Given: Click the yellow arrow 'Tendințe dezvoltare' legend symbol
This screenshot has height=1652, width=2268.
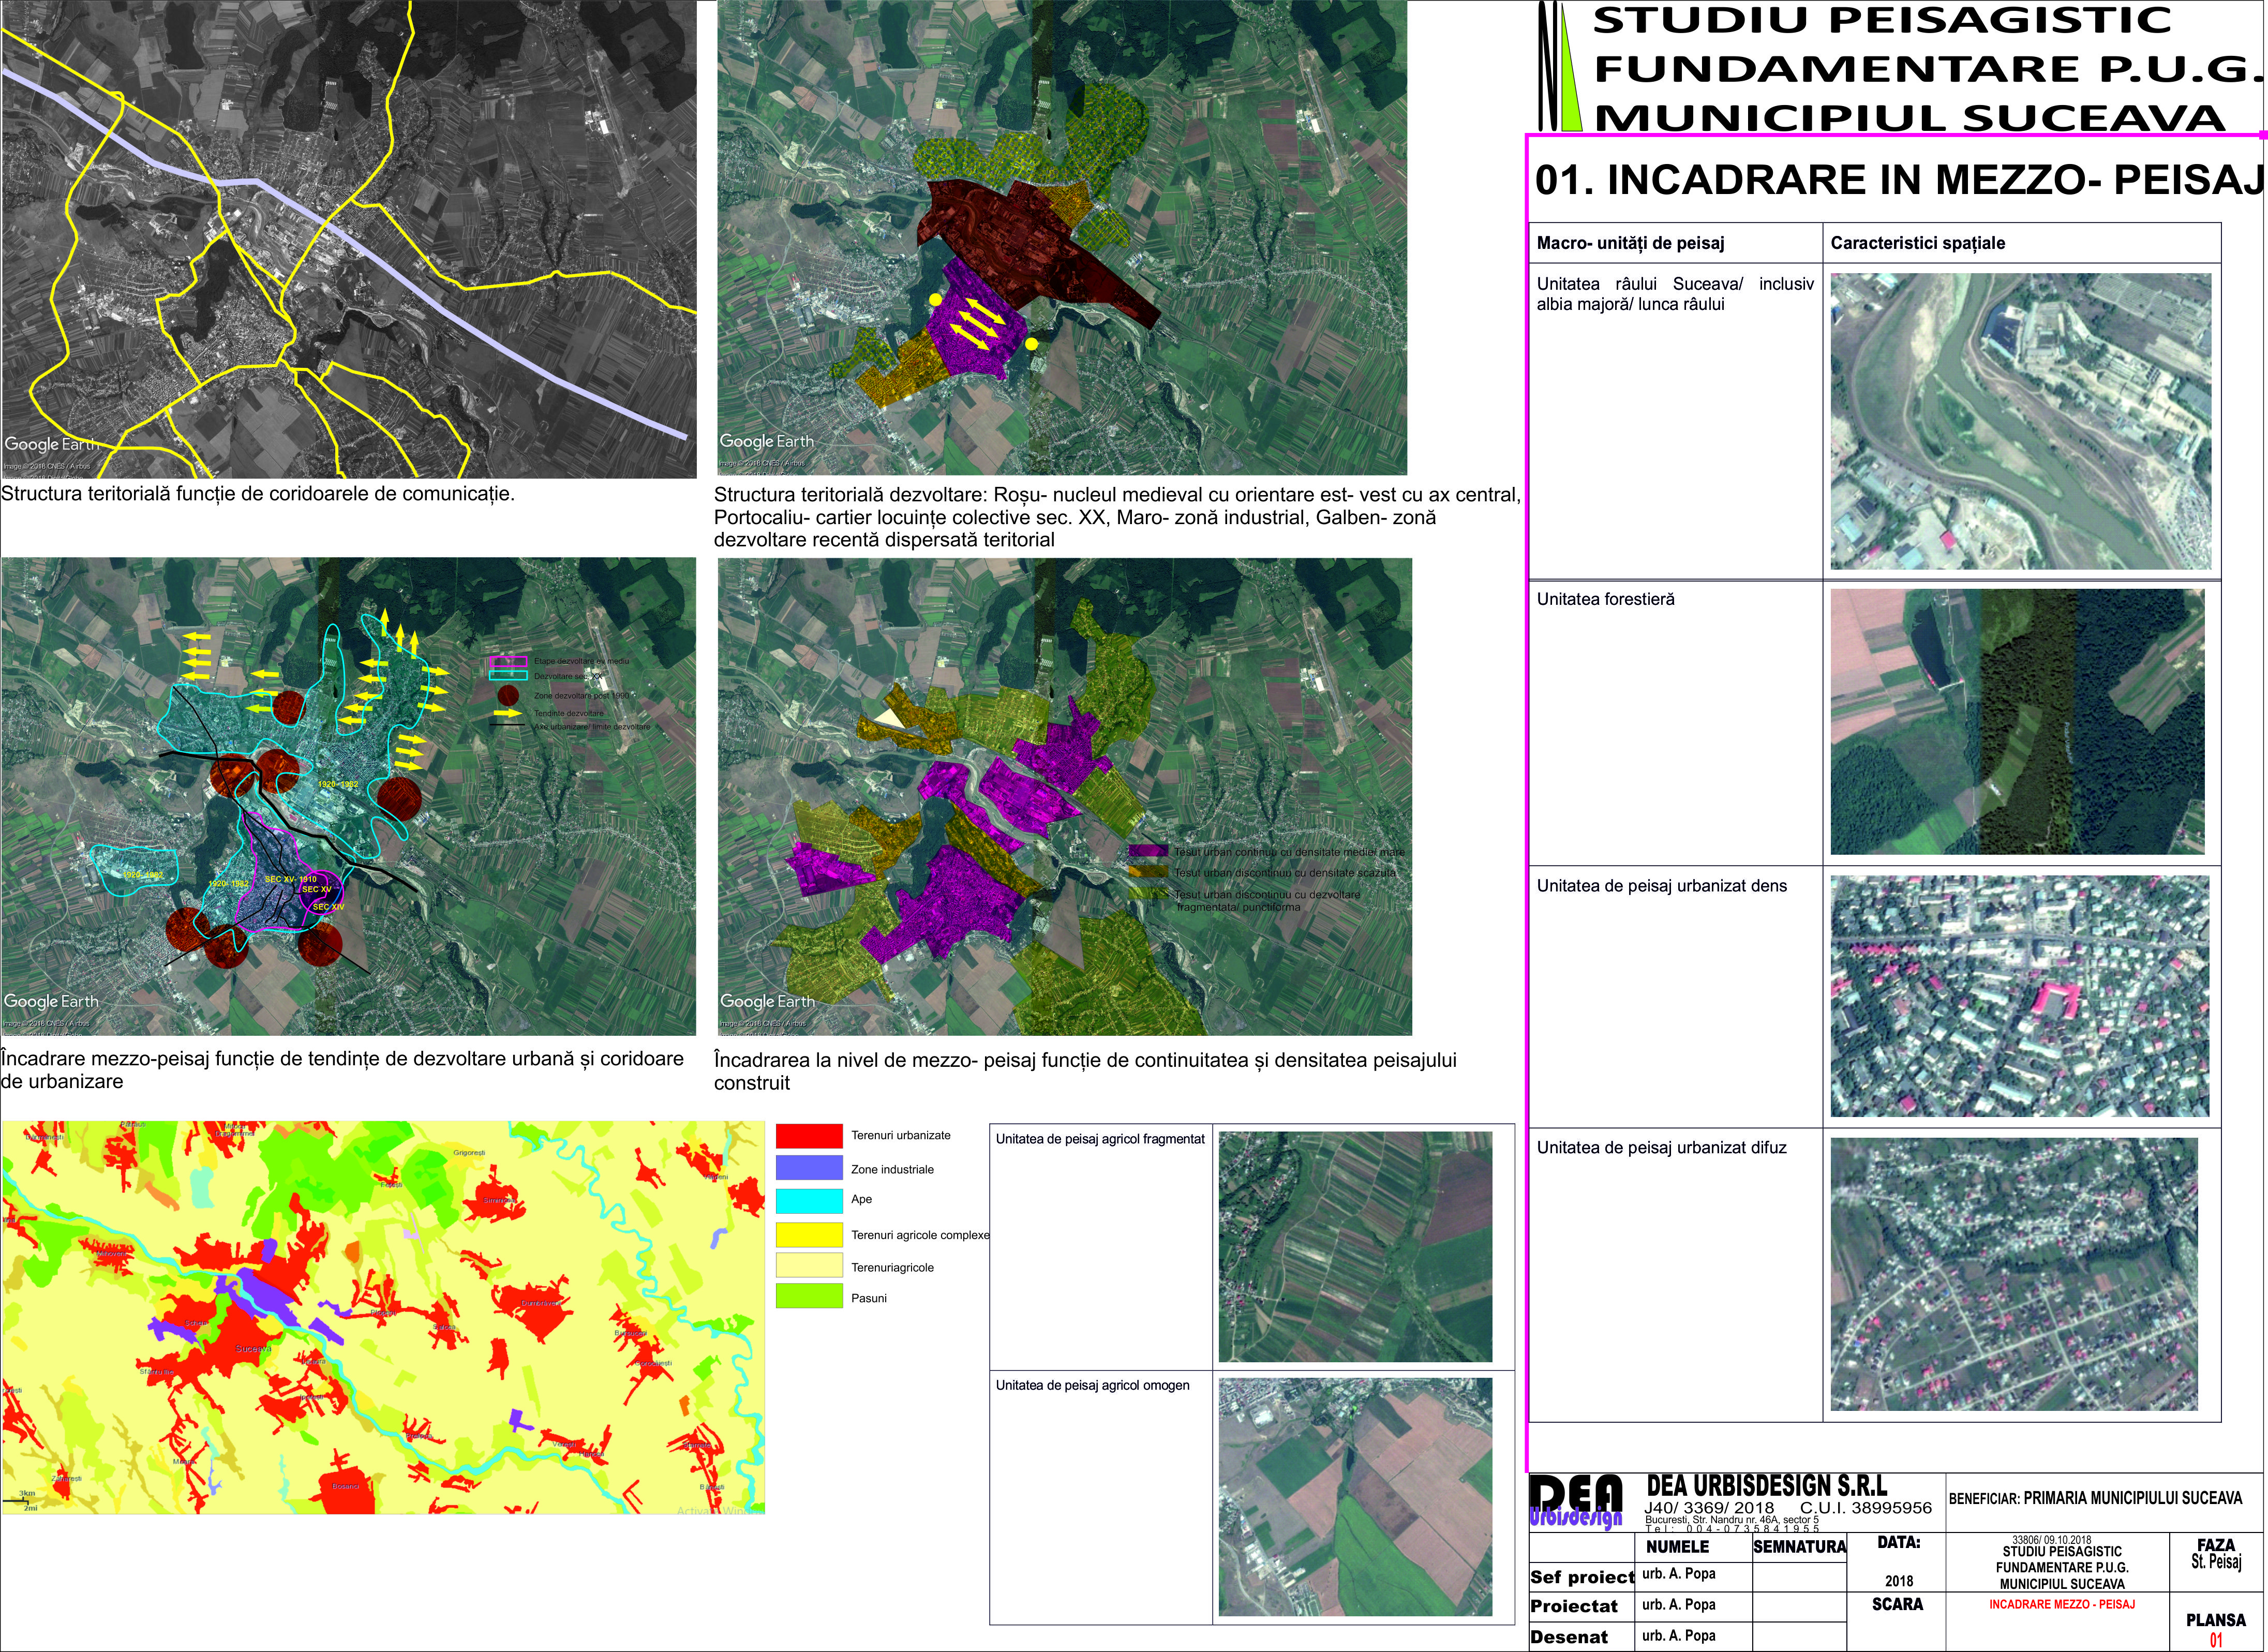Looking at the screenshot, I should click(x=509, y=713).
